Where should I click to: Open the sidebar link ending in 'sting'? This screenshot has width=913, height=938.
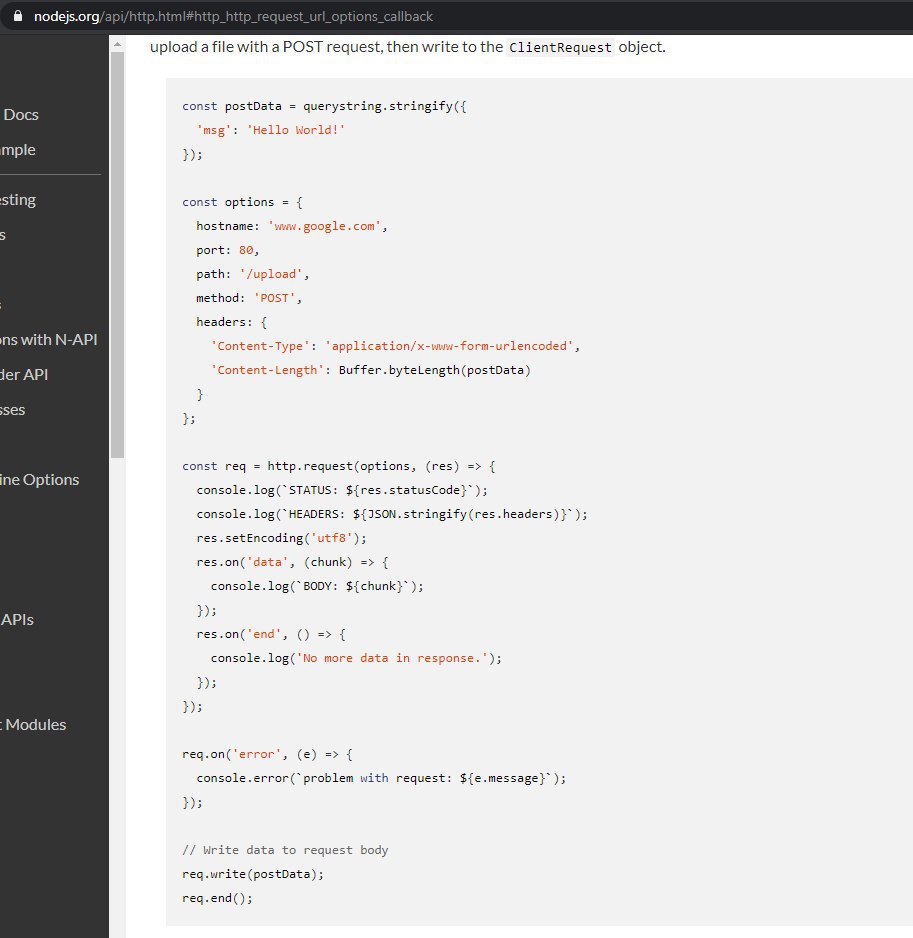18,200
